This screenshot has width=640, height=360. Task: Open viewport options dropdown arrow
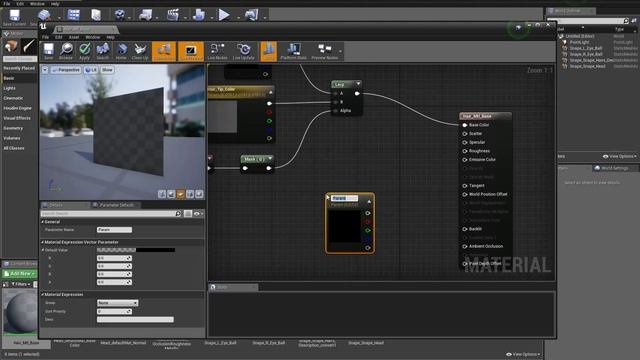pos(45,70)
